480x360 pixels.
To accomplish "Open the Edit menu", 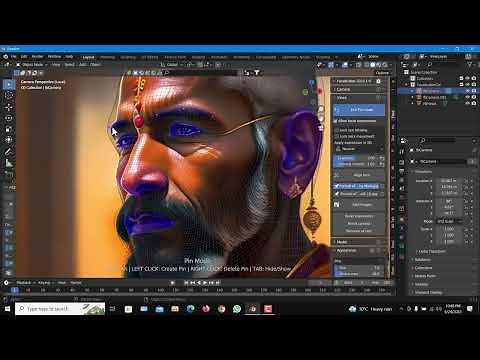I will (24, 57).
